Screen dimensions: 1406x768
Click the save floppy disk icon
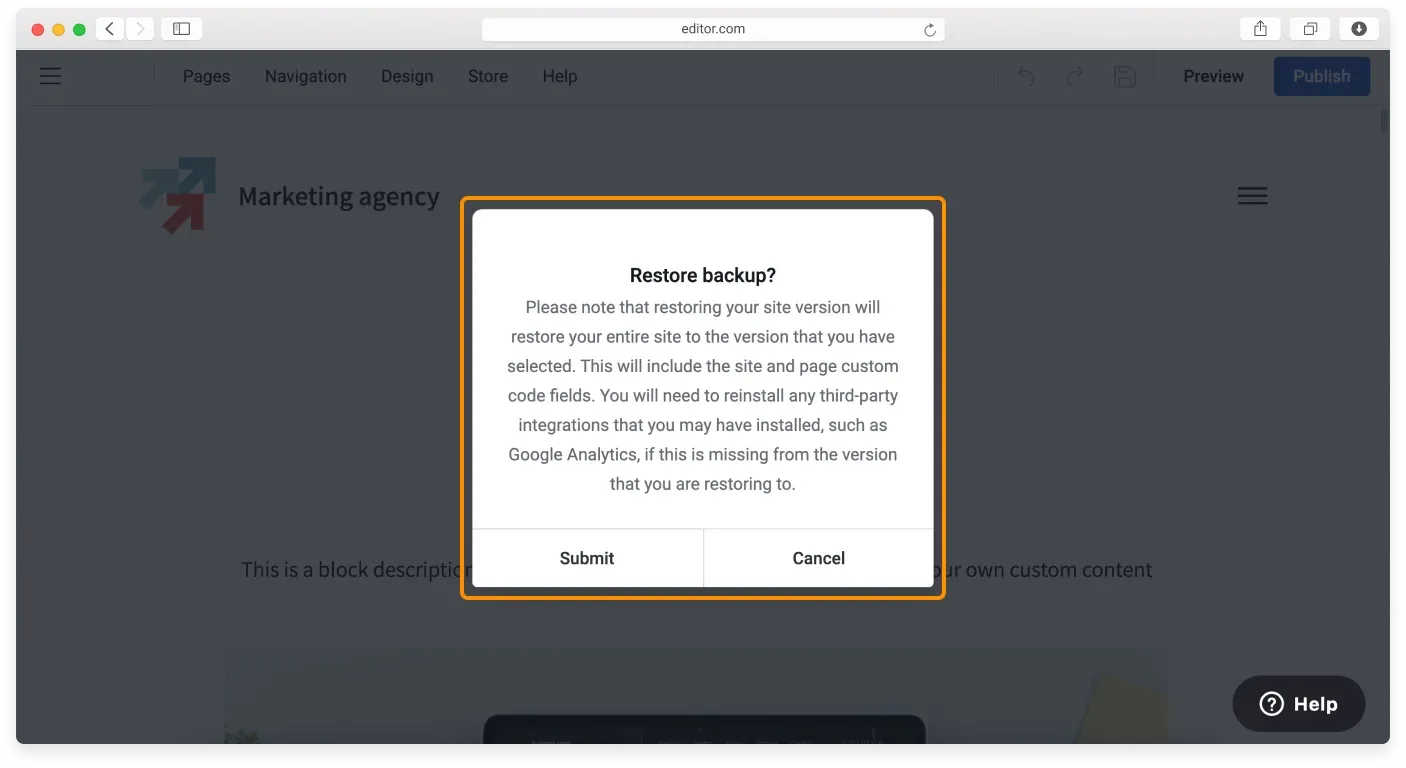(x=1125, y=77)
